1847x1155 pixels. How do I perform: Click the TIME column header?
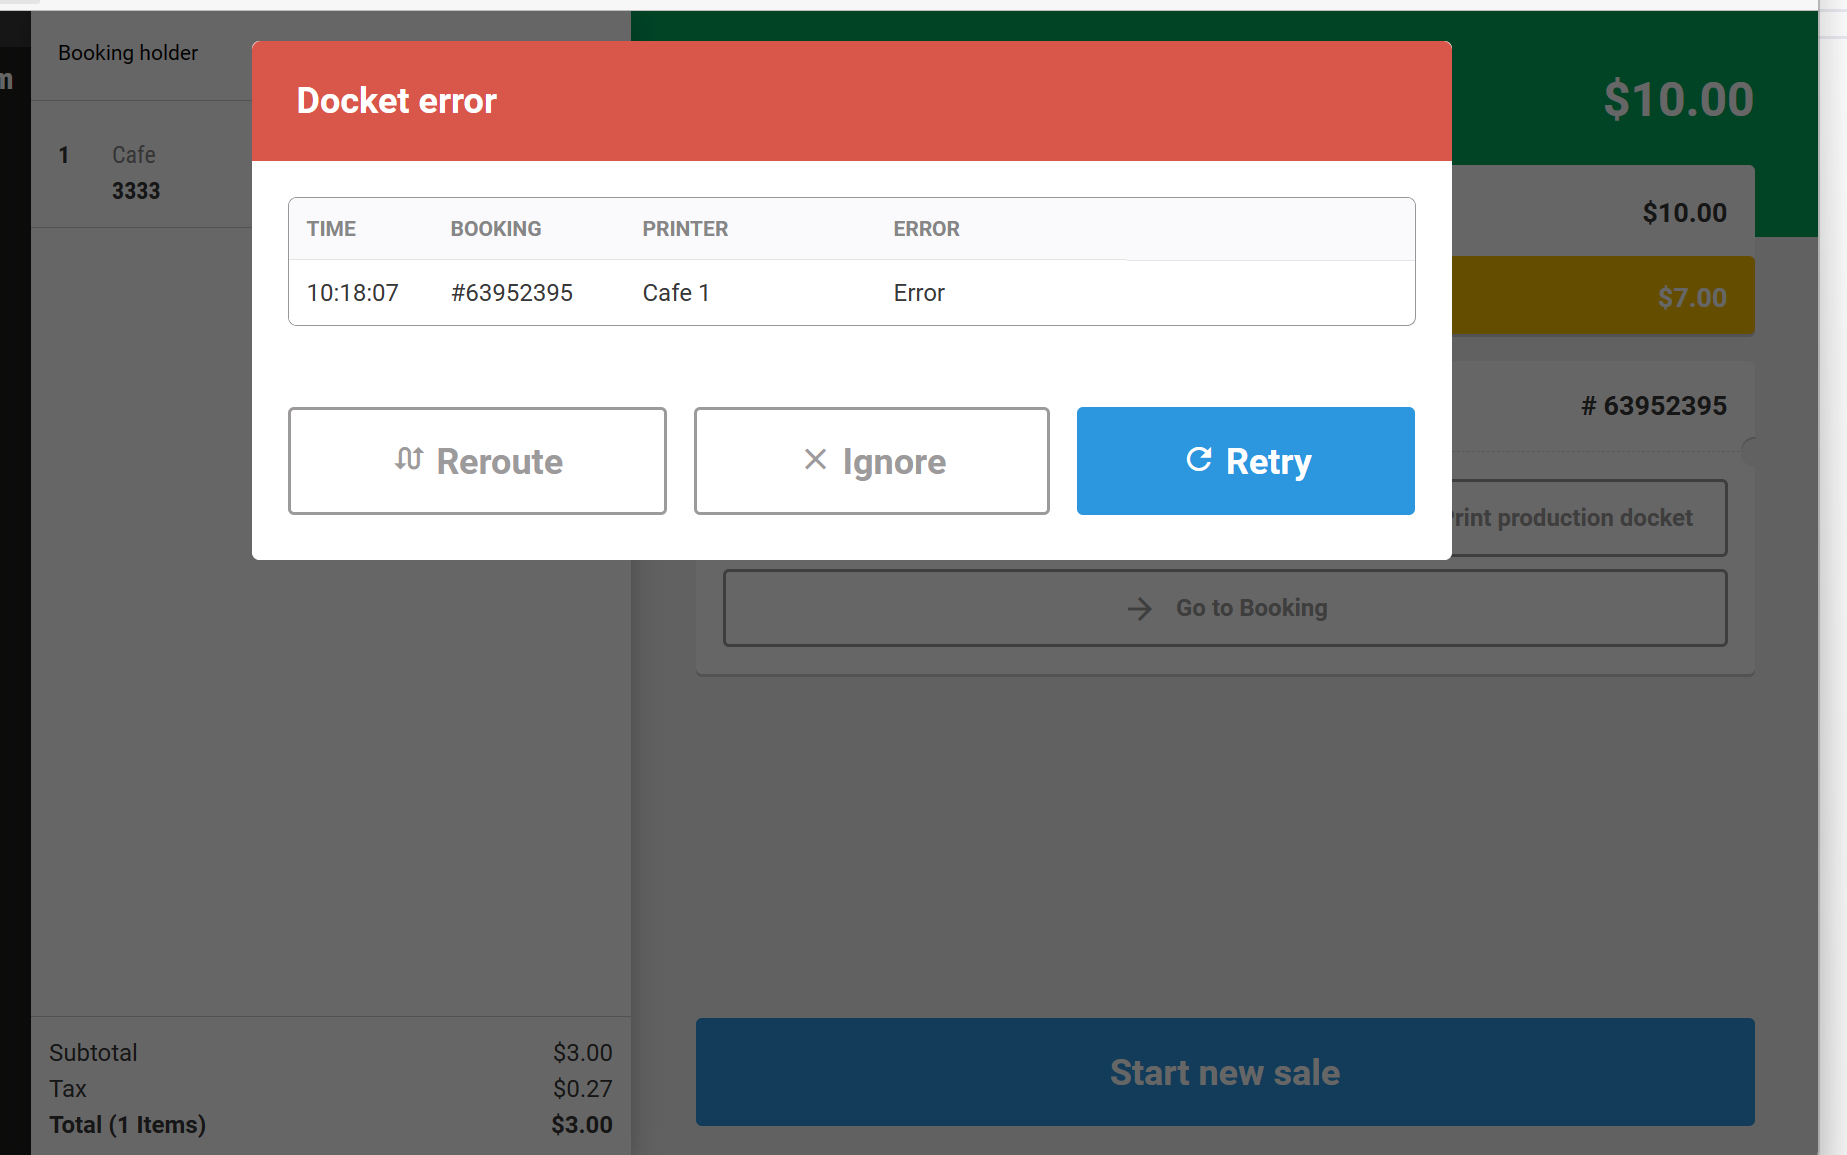[331, 229]
